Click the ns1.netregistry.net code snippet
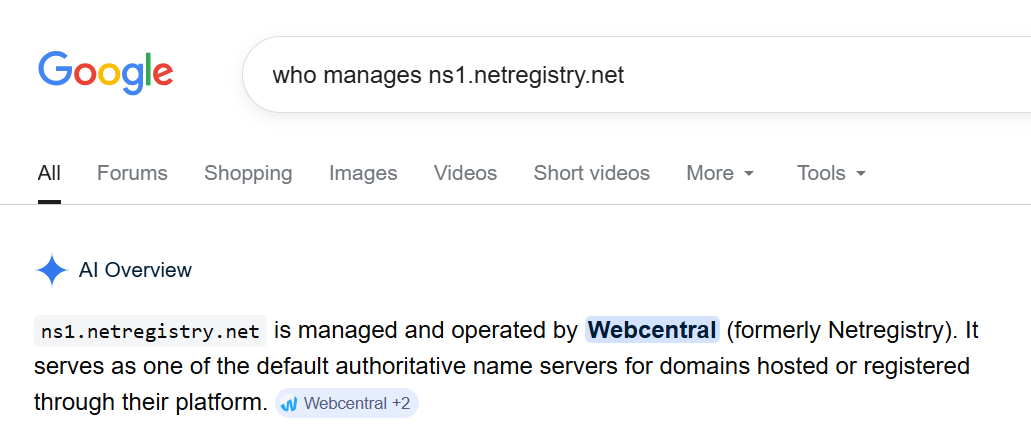This screenshot has width=1031, height=447. pyautogui.click(x=150, y=331)
